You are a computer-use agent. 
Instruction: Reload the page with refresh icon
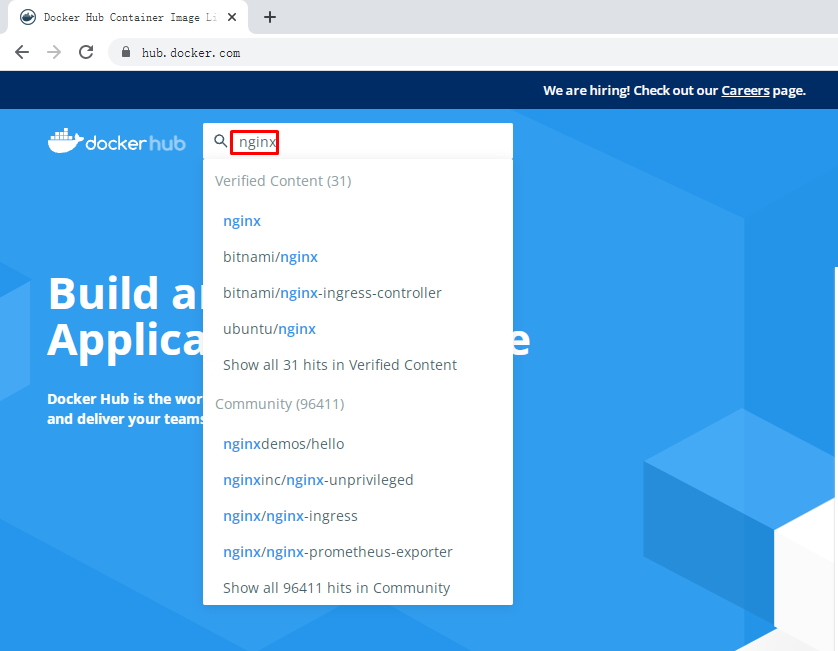click(x=86, y=52)
